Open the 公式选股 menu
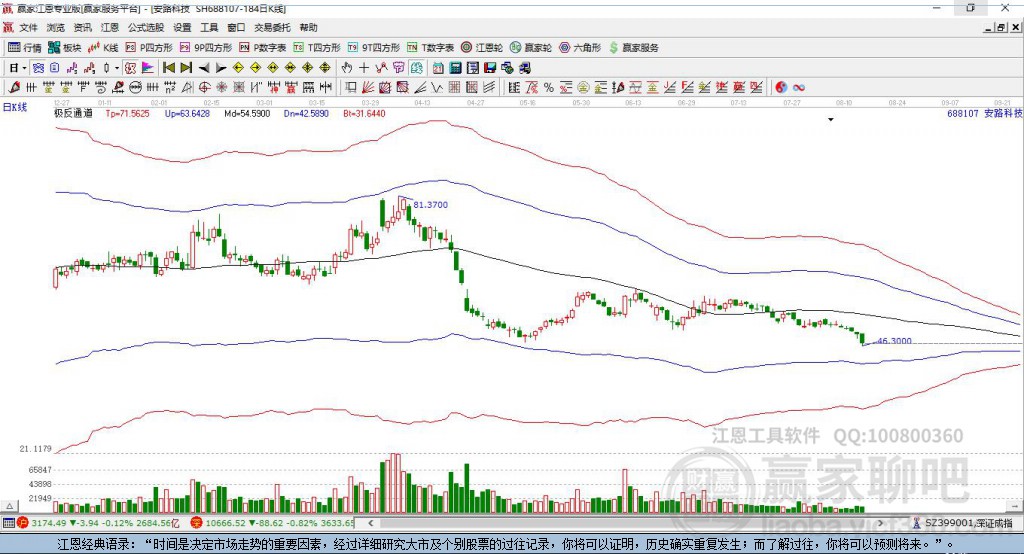Viewport: 1024px width, 554px height. 146,27
